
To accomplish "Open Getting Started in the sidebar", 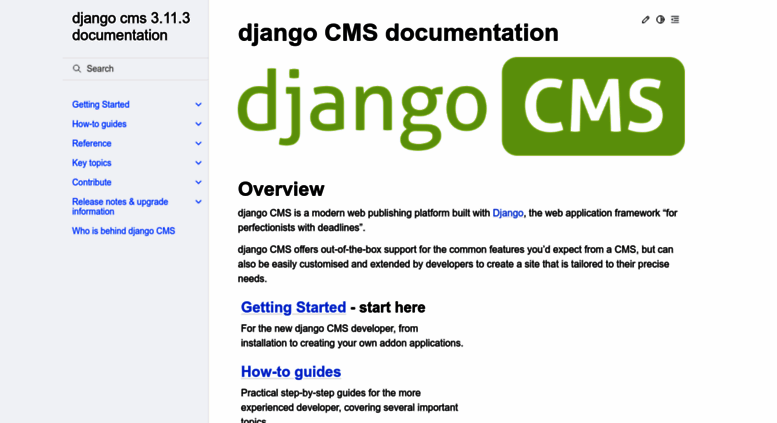I will pyautogui.click(x=101, y=105).
